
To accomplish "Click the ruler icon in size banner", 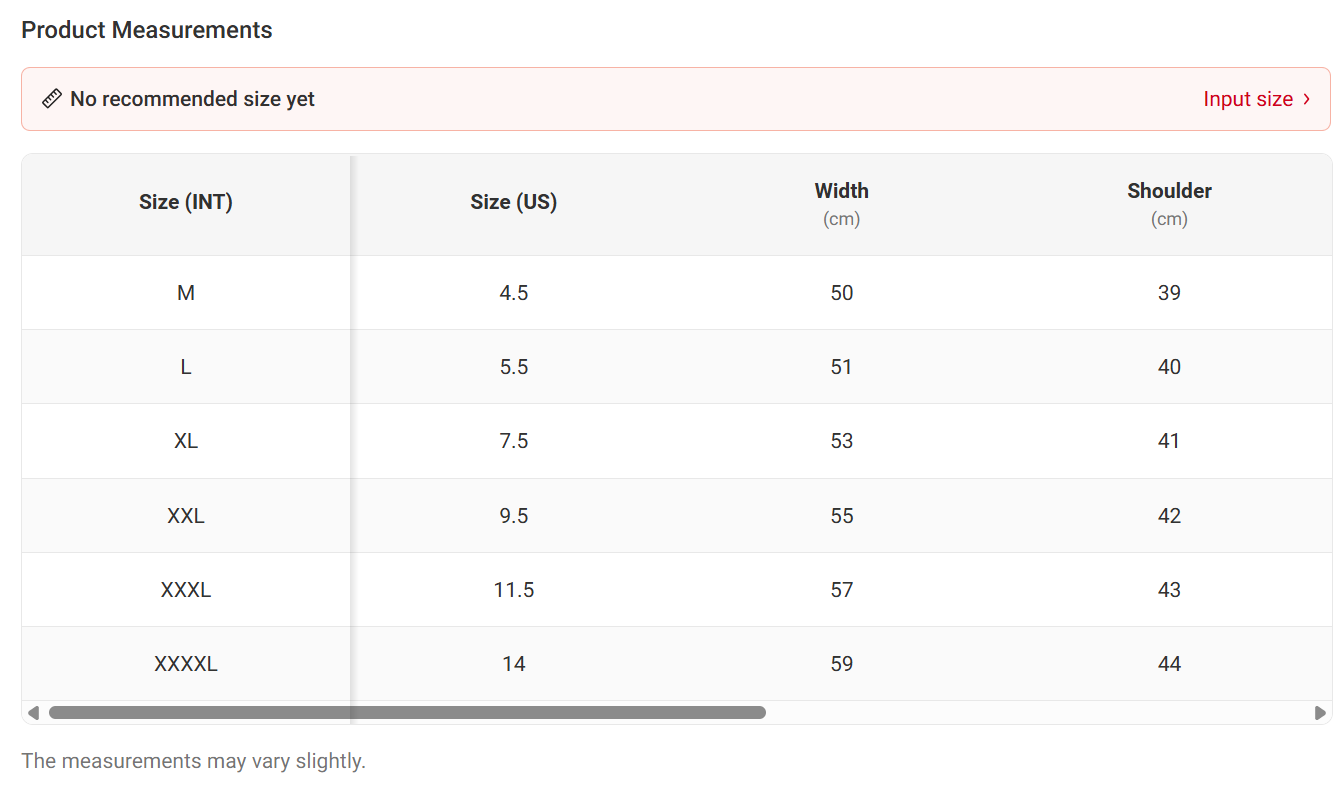I will (x=52, y=99).
